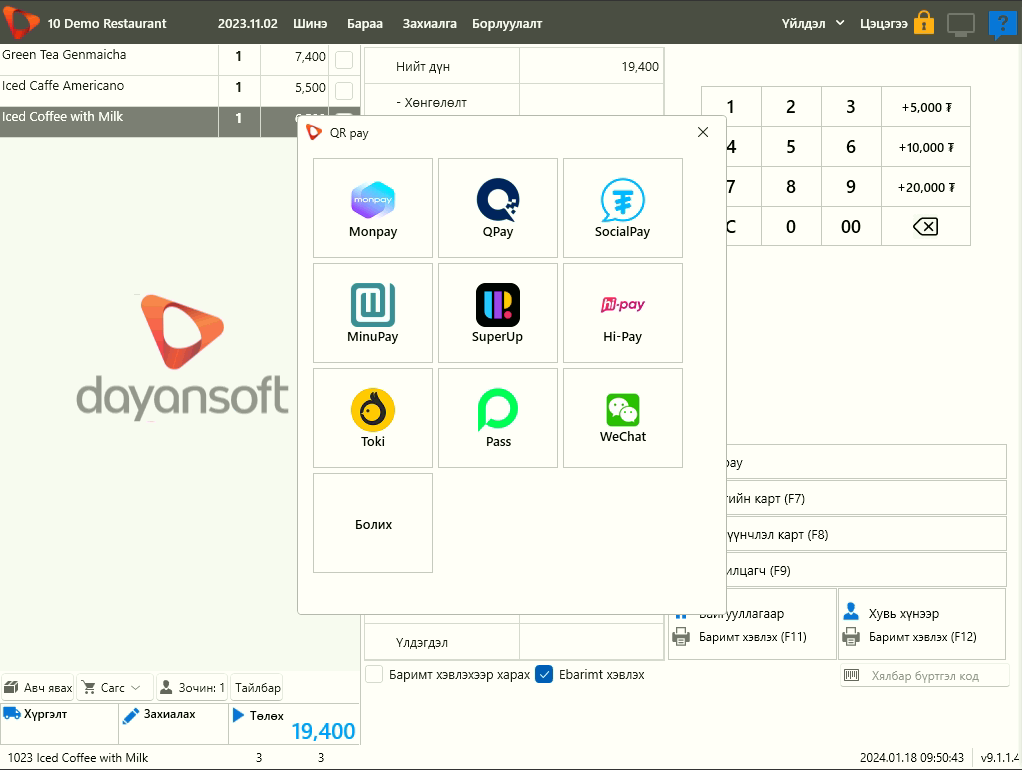Click the barcode icon beside code field
This screenshot has width=1022, height=770.
point(851,675)
